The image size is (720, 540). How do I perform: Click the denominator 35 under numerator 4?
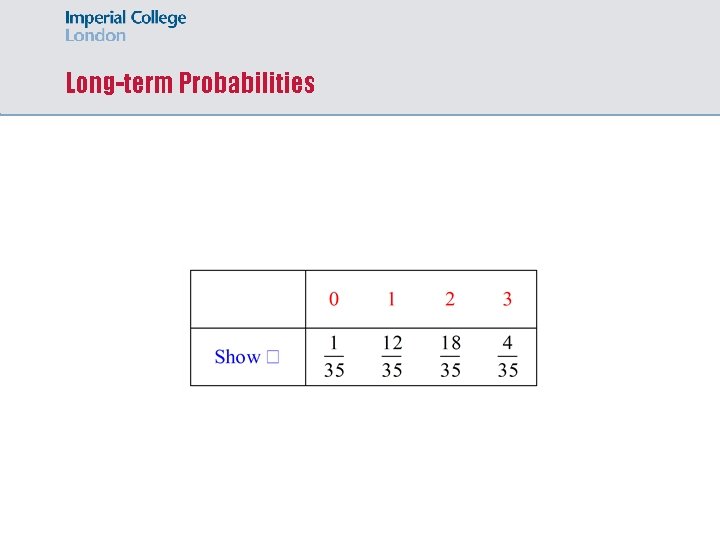[508, 370]
